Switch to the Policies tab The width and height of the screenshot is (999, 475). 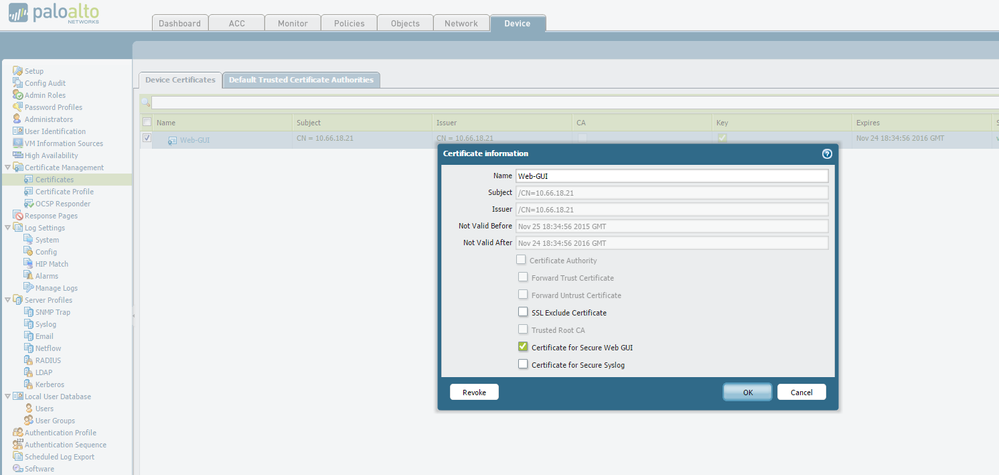tap(349, 23)
